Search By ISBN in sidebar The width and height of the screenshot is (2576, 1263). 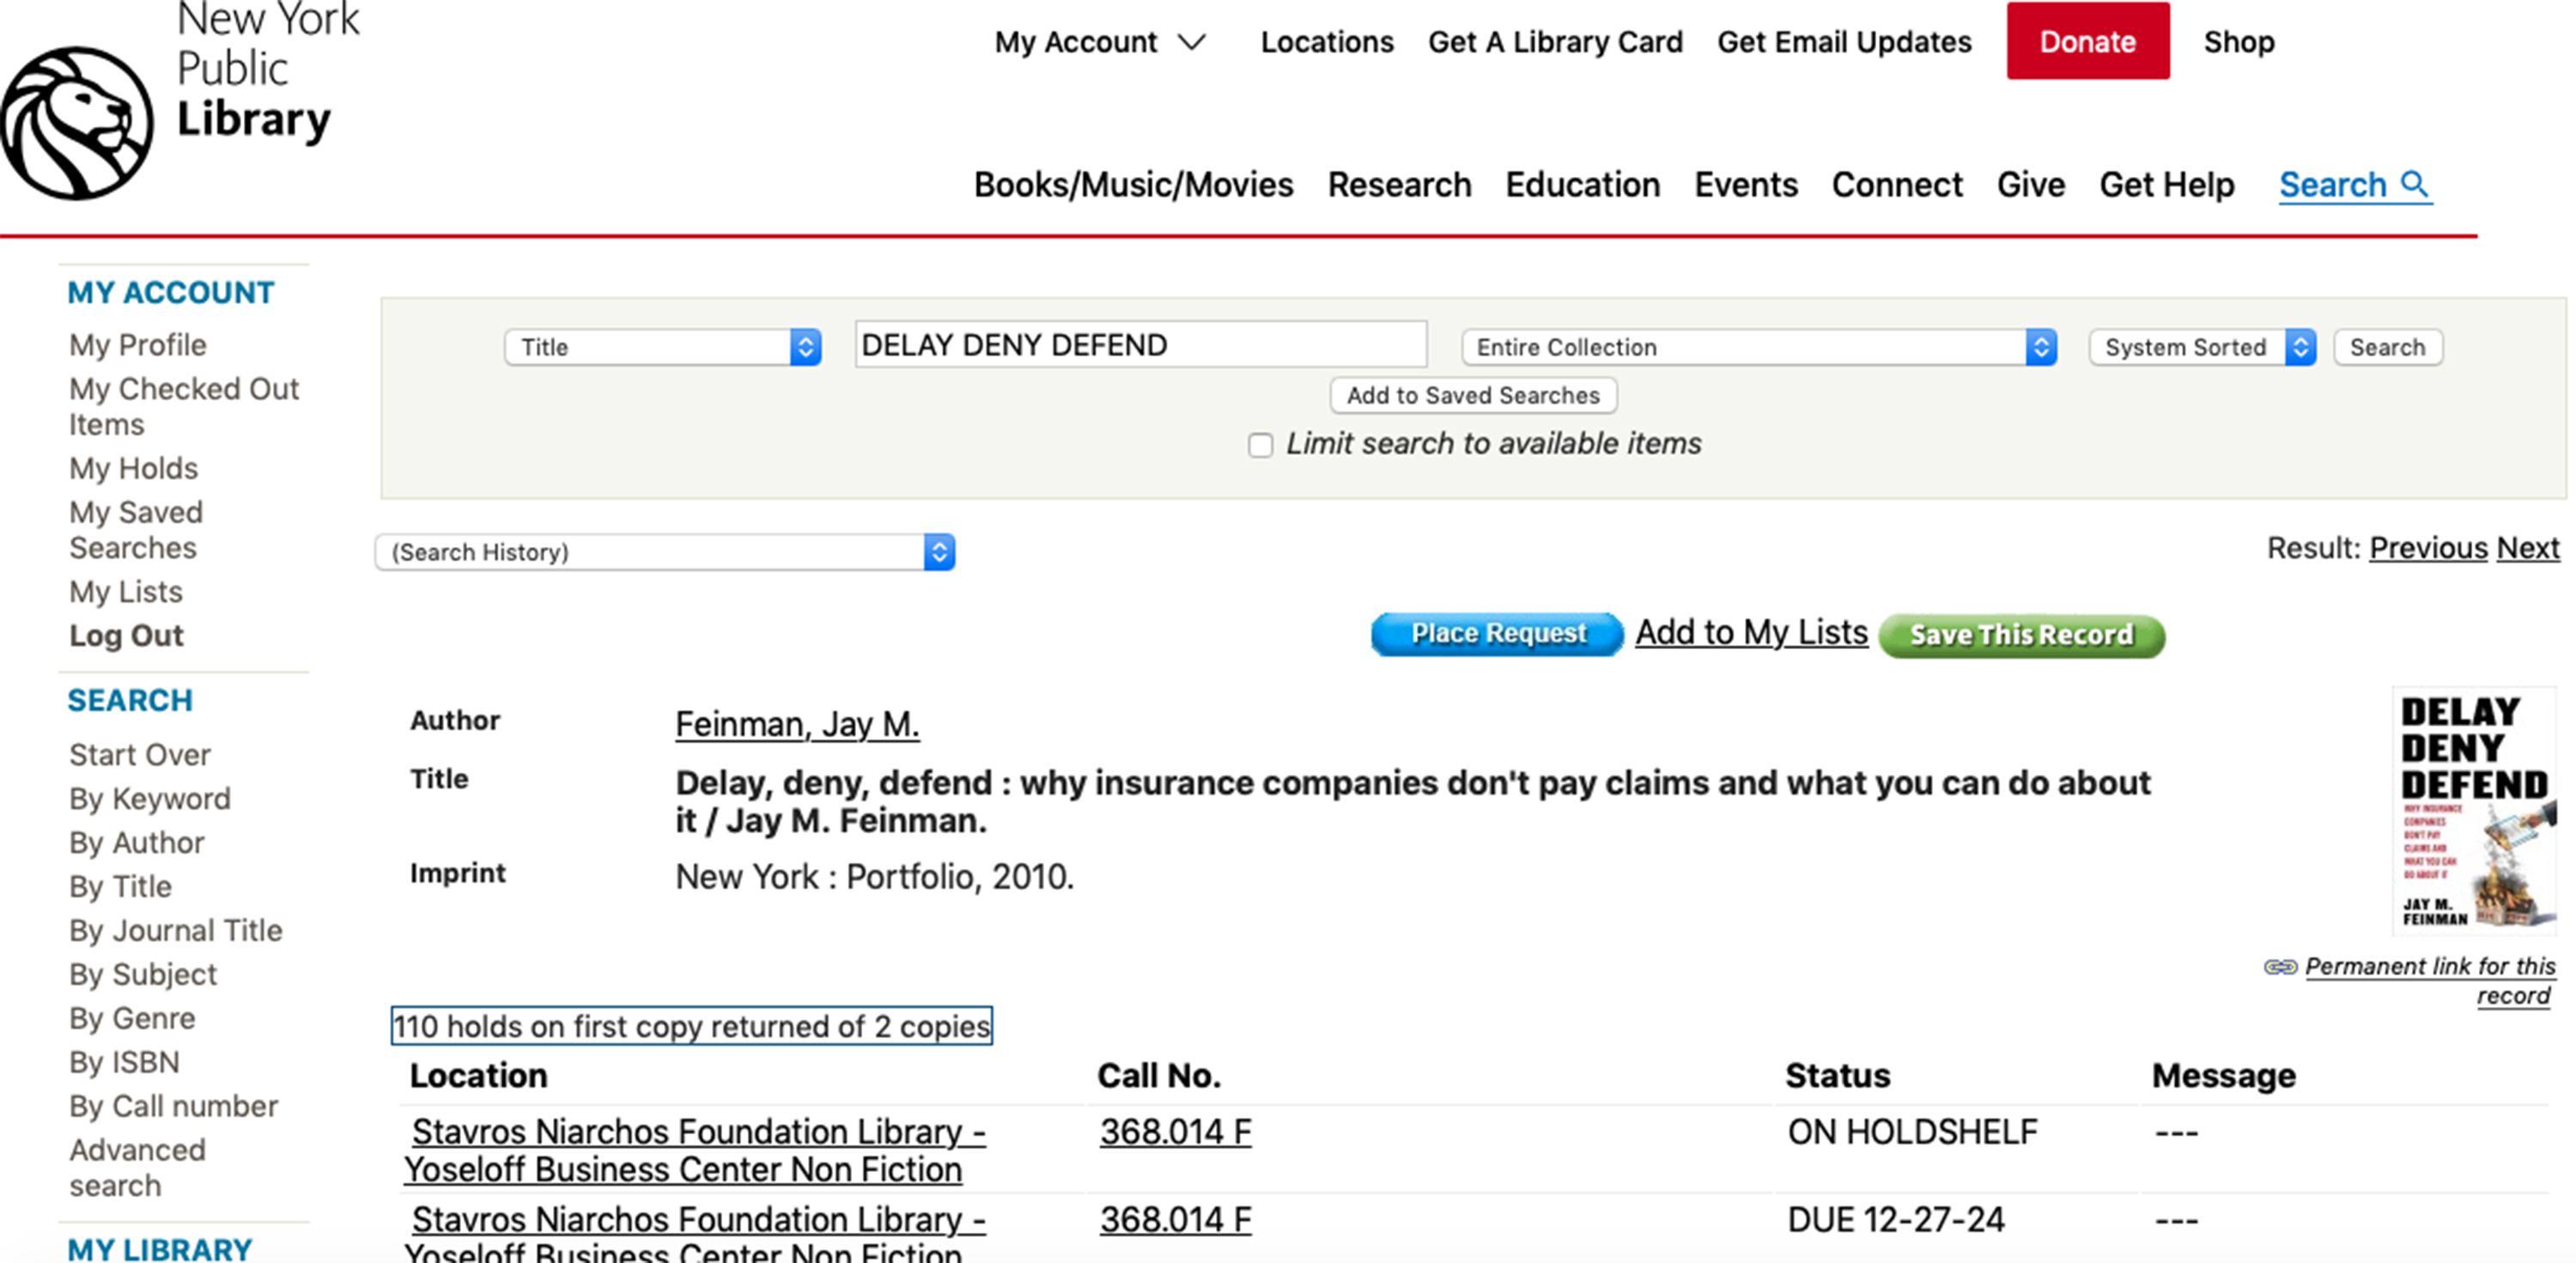[124, 1063]
